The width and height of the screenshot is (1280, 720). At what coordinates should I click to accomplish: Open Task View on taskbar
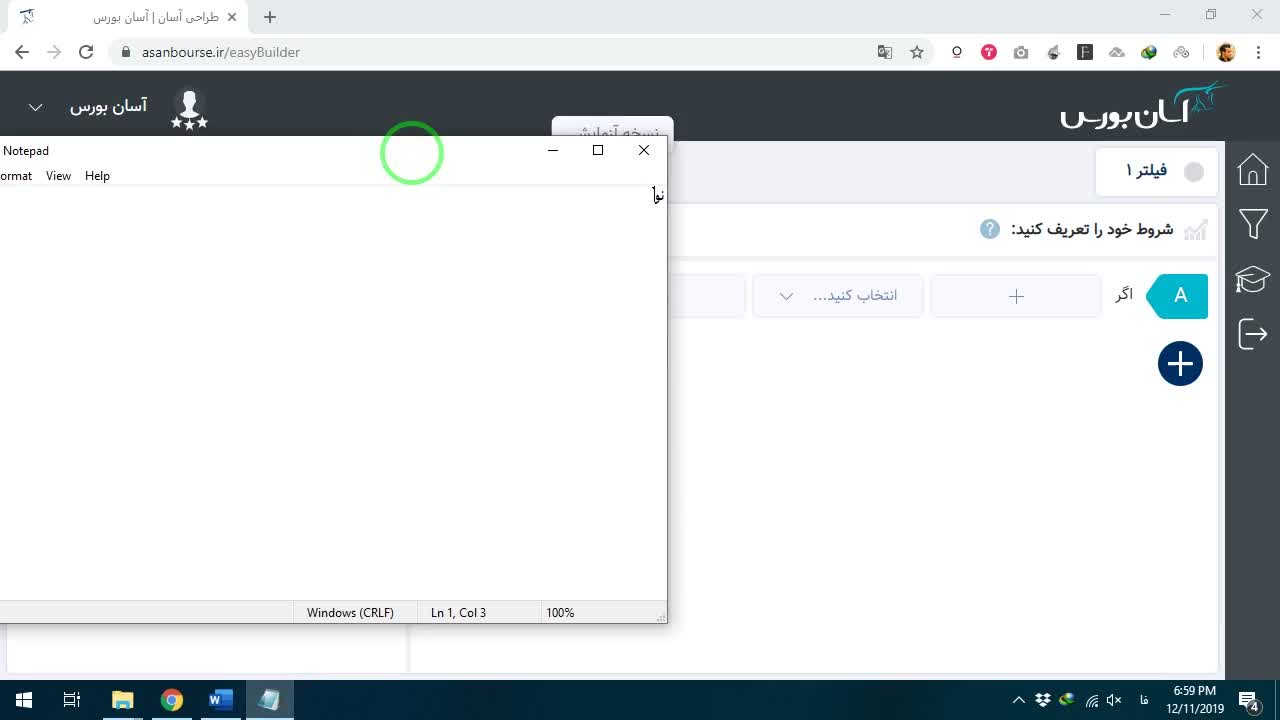coord(72,700)
